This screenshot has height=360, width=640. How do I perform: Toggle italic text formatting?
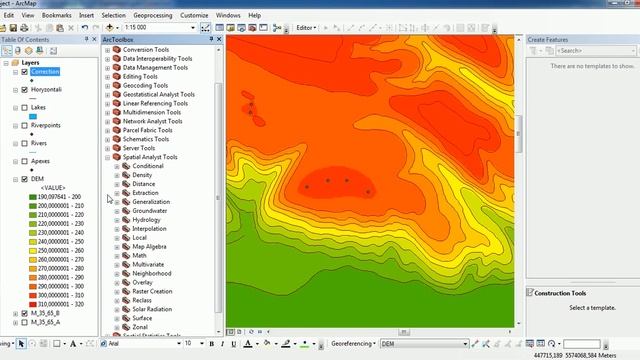[222, 344]
